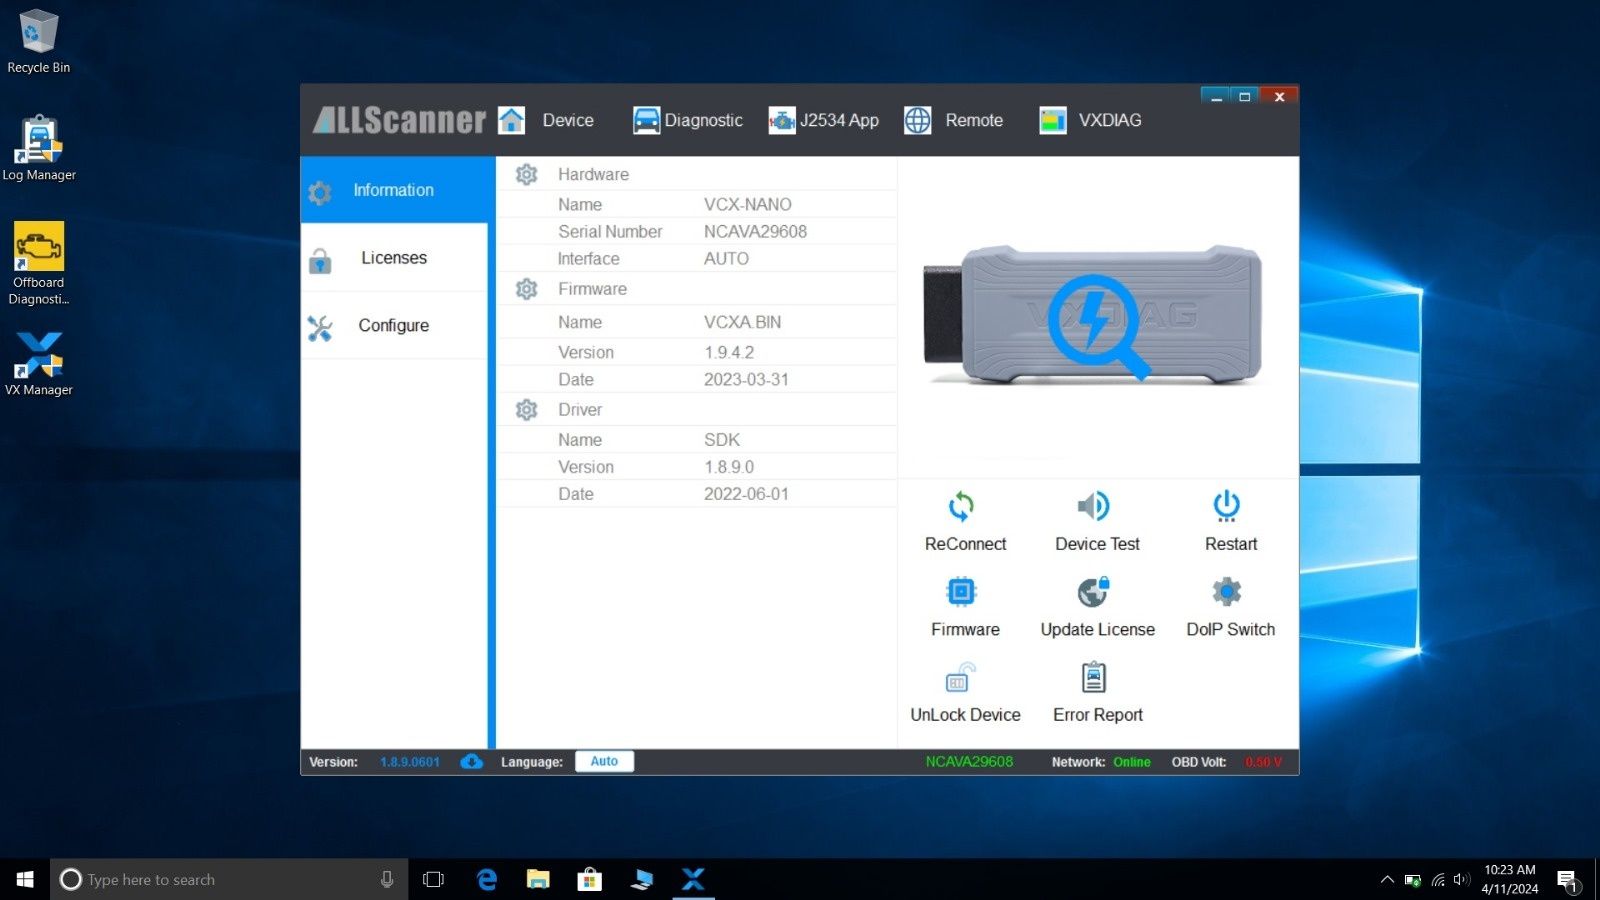
Task: Open Microsoft Edge from the taskbar
Action: click(487, 879)
